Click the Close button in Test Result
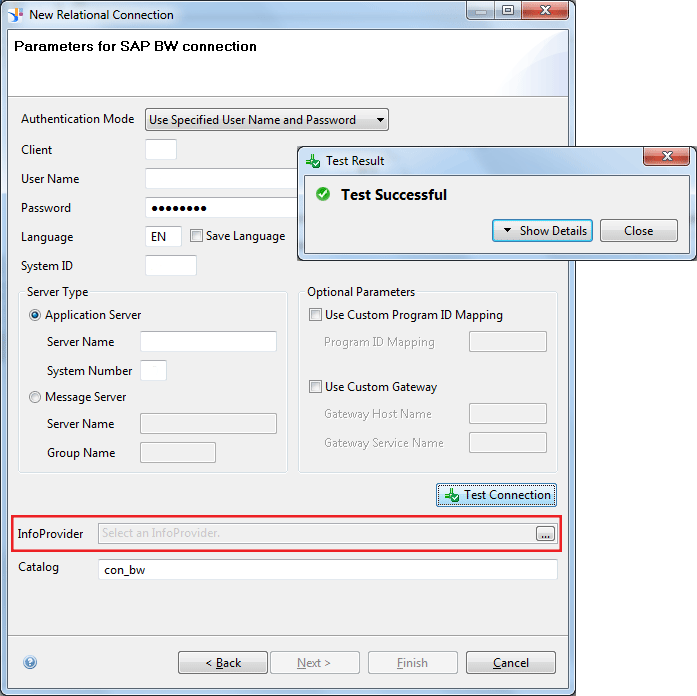This screenshot has width=697, height=696. (x=639, y=231)
